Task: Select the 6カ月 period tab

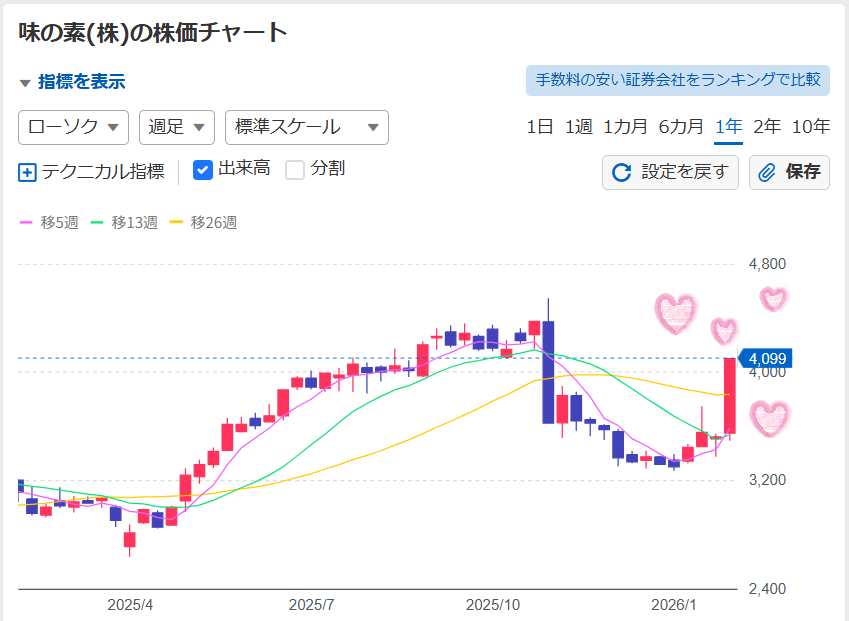Action: 681,127
